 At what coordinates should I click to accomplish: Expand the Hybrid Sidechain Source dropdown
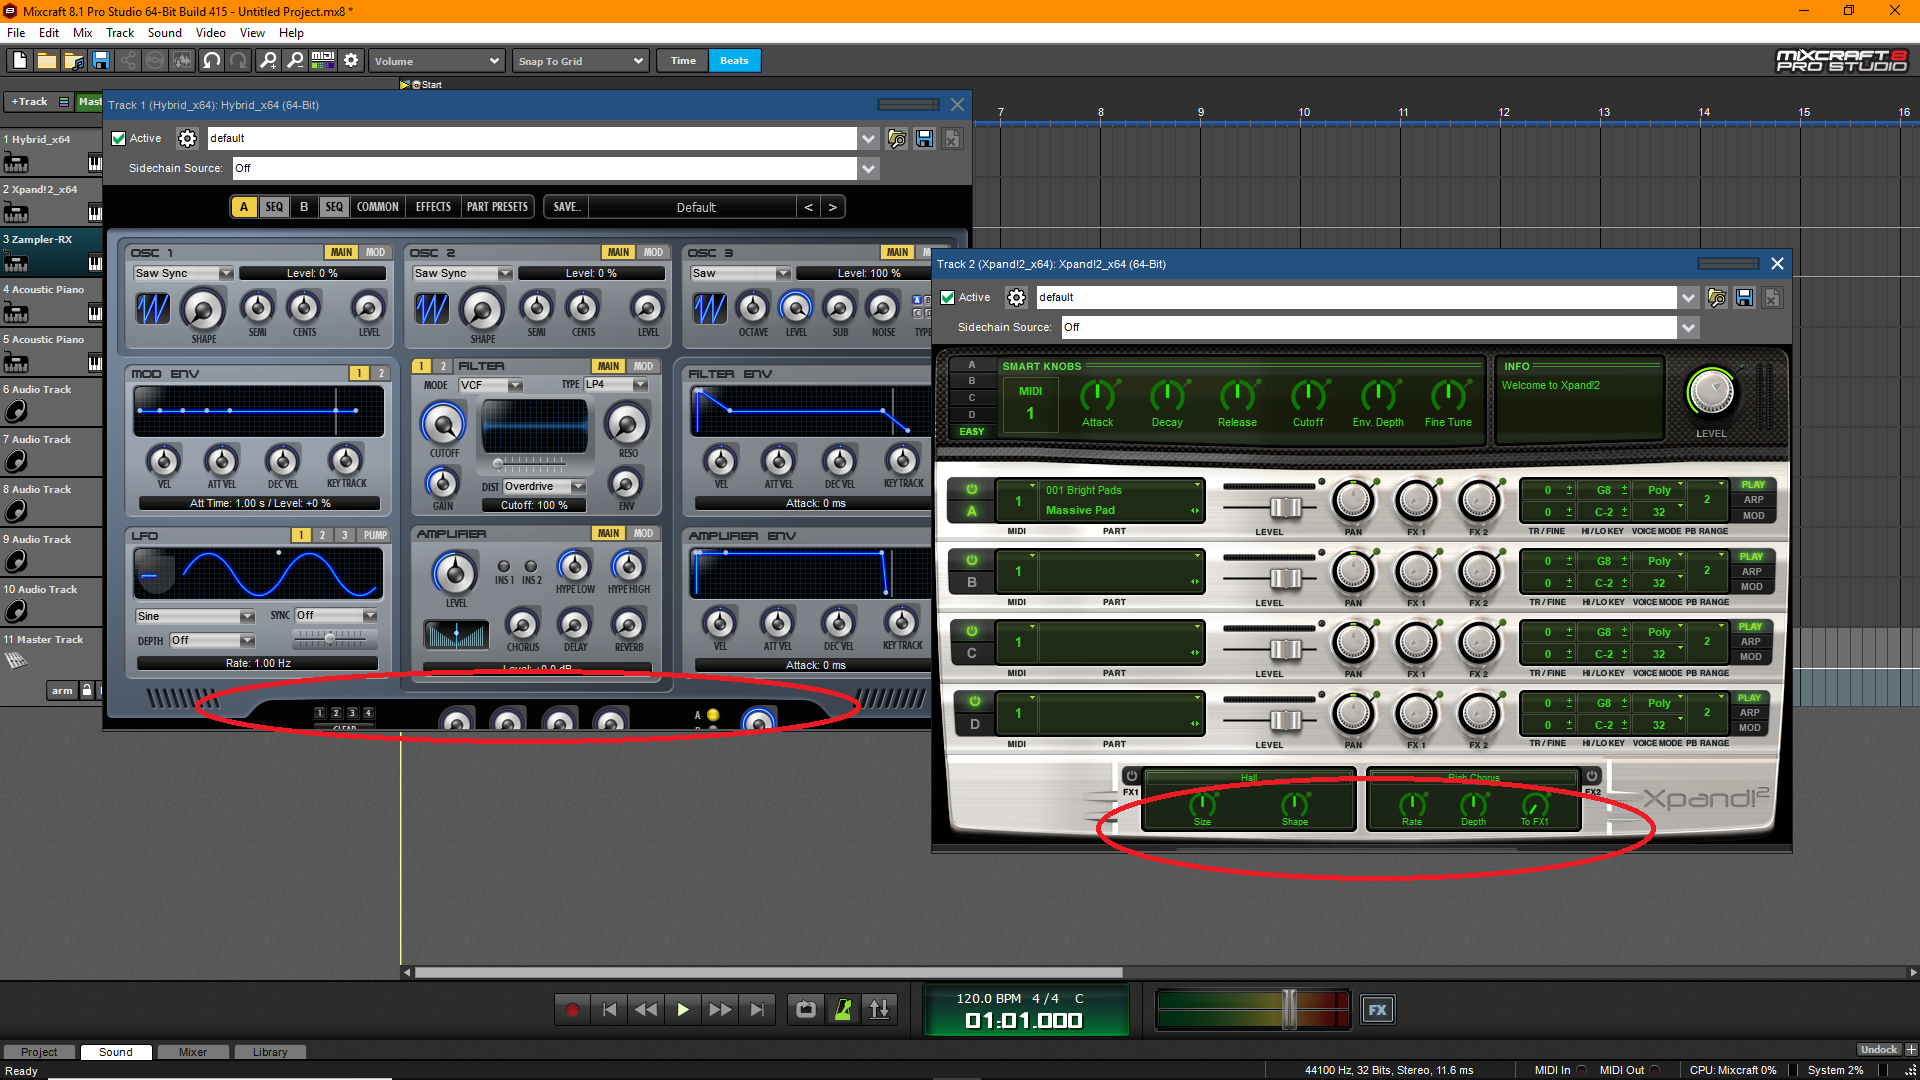868,169
